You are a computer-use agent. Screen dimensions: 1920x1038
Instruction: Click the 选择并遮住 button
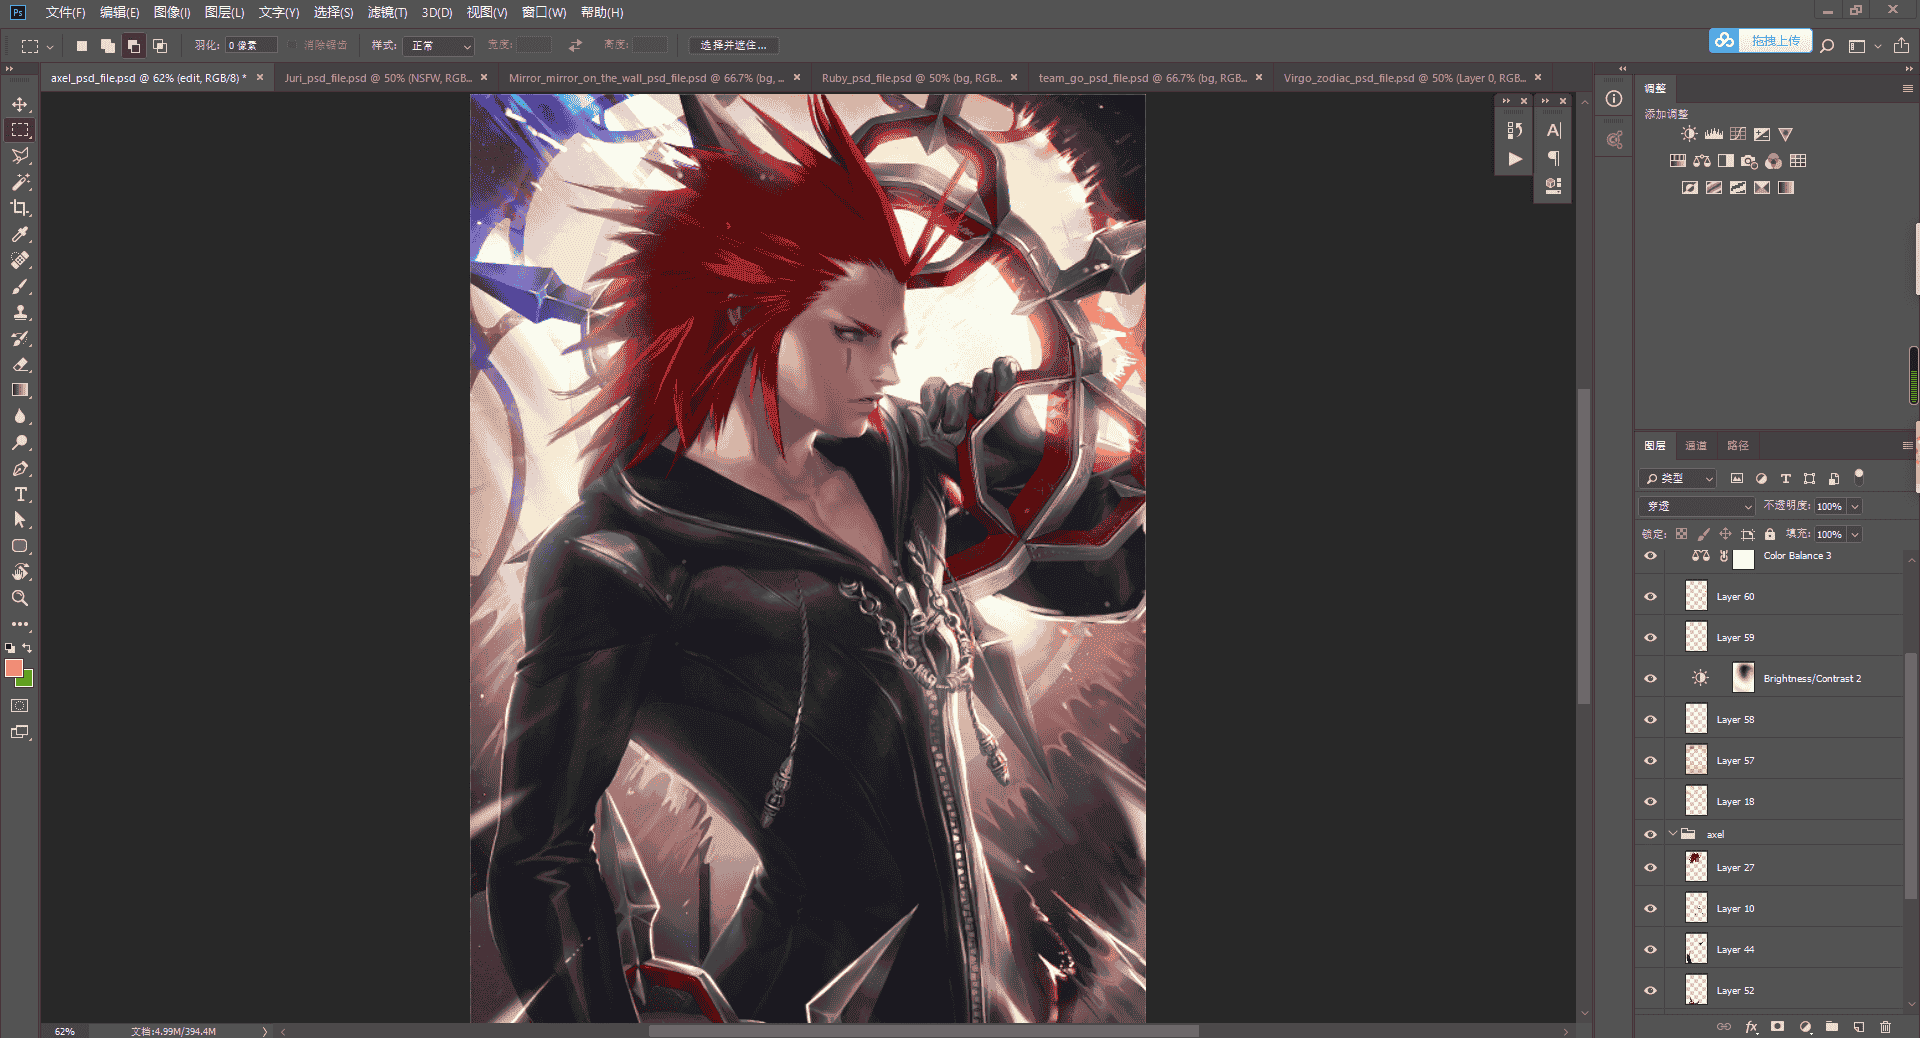(x=734, y=46)
